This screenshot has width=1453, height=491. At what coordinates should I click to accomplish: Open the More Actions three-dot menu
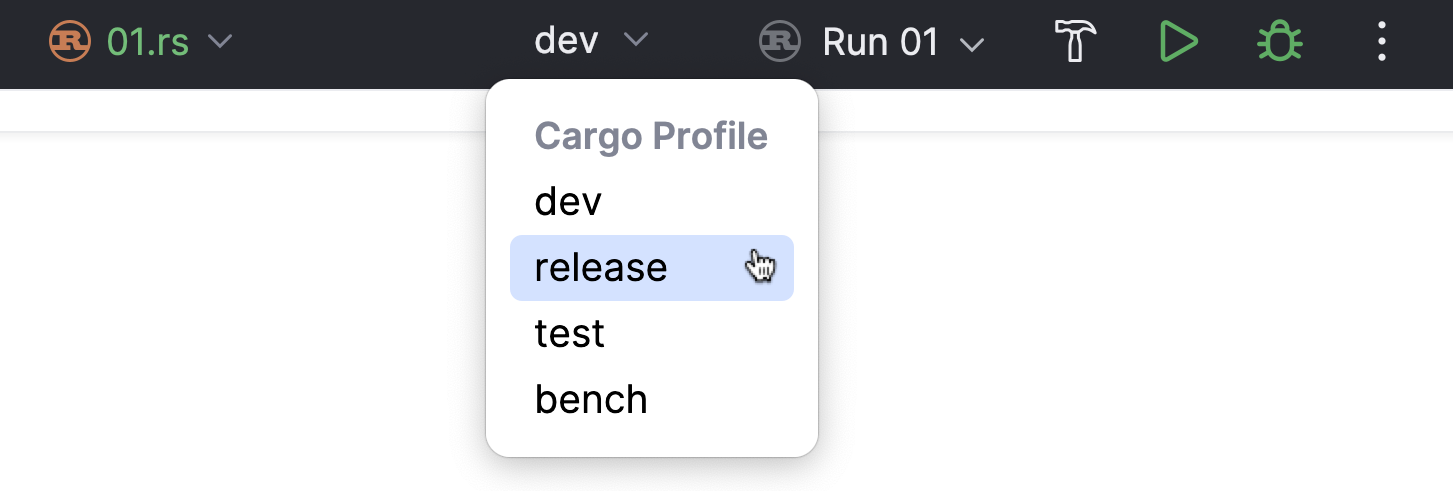click(x=1381, y=43)
